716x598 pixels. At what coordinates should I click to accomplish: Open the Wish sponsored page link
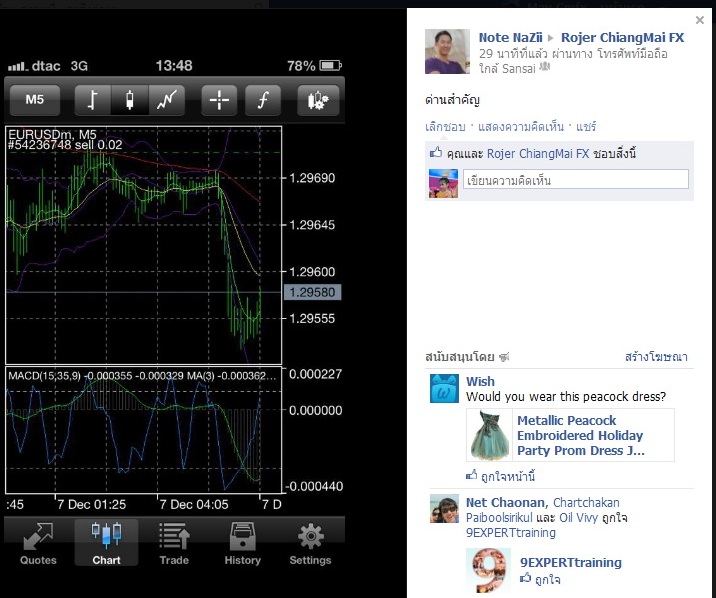point(480,381)
